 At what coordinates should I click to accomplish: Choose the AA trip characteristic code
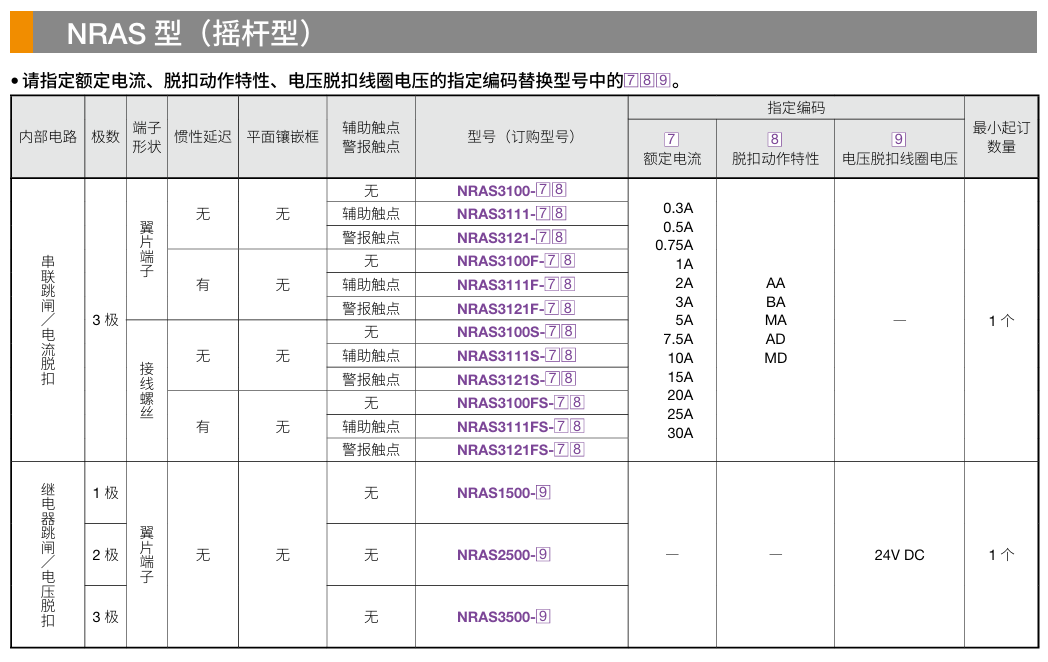click(775, 283)
